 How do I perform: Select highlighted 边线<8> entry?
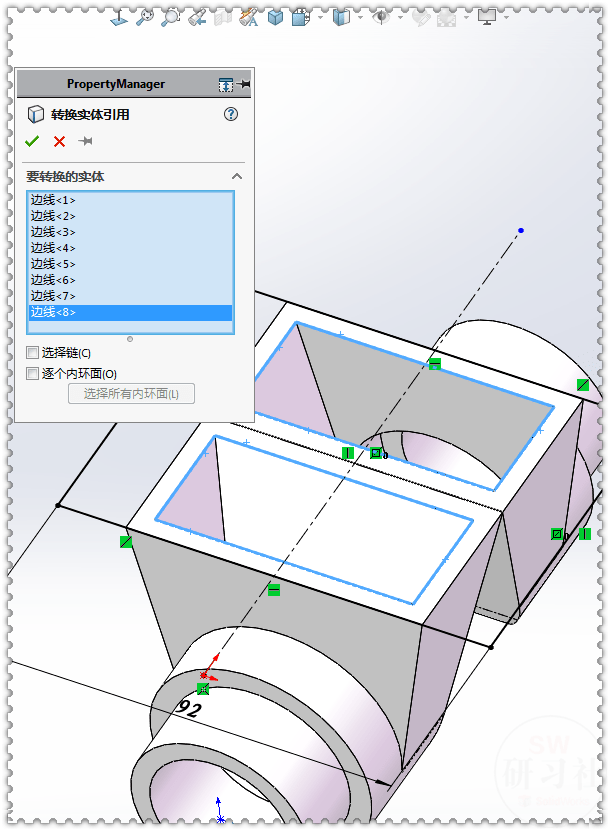(130, 312)
